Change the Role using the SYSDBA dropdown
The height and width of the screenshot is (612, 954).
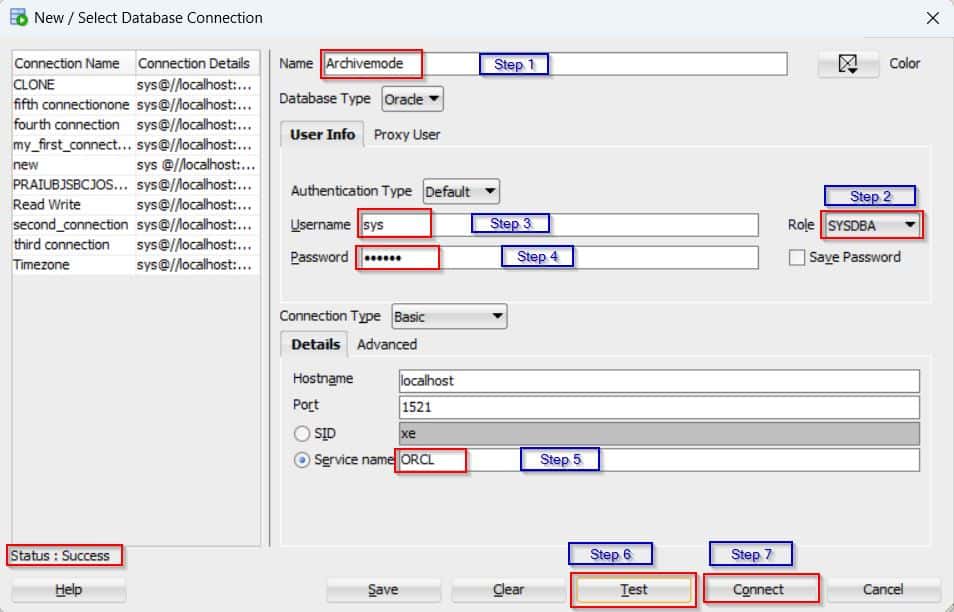point(869,224)
